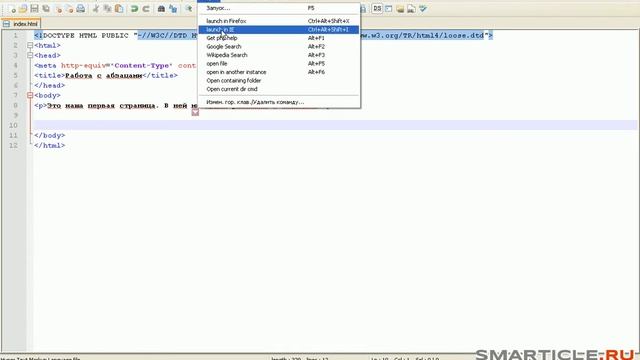The height and width of the screenshot is (360, 640).
Task: Click the Close document toolbar icon
Action: tap(58, 9)
